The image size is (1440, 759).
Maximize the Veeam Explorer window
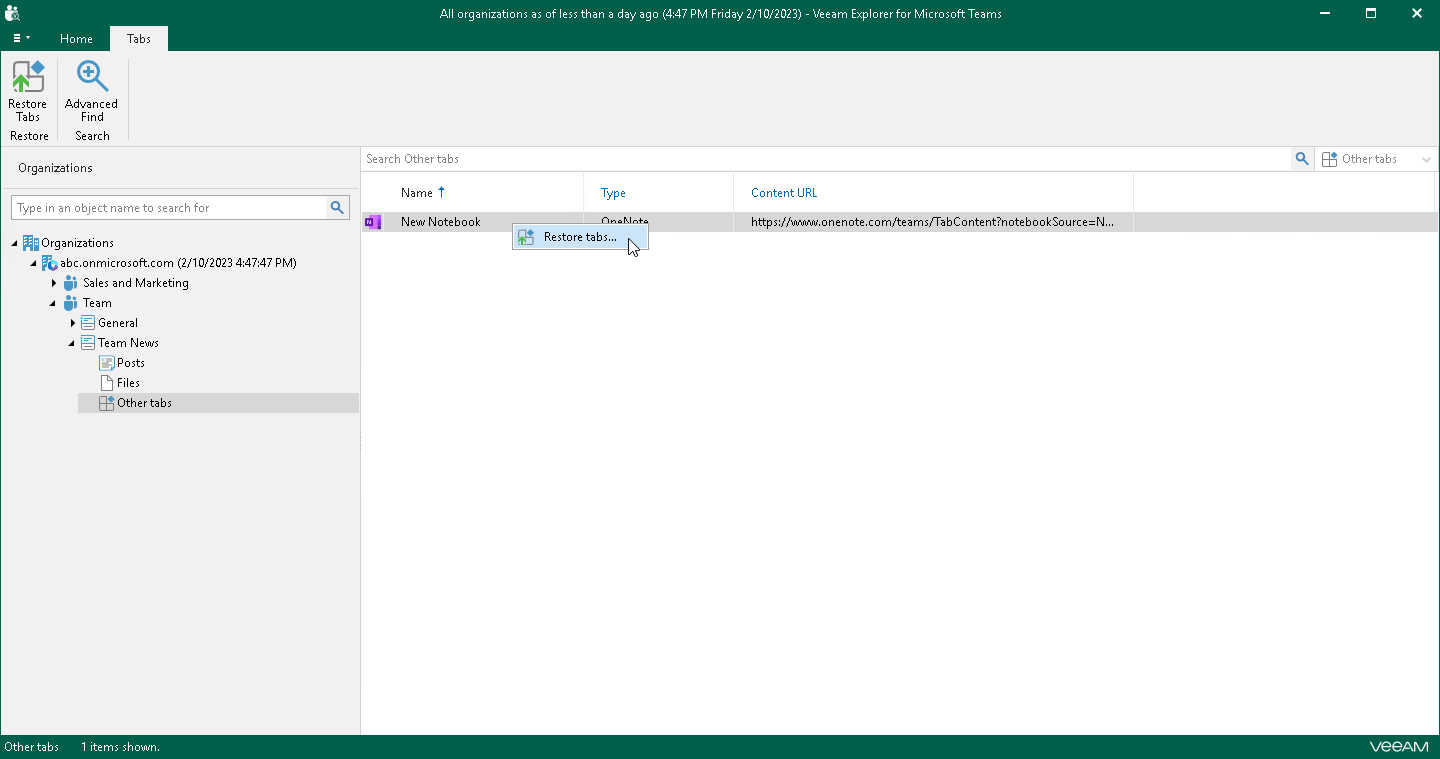(x=1371, y=13)
